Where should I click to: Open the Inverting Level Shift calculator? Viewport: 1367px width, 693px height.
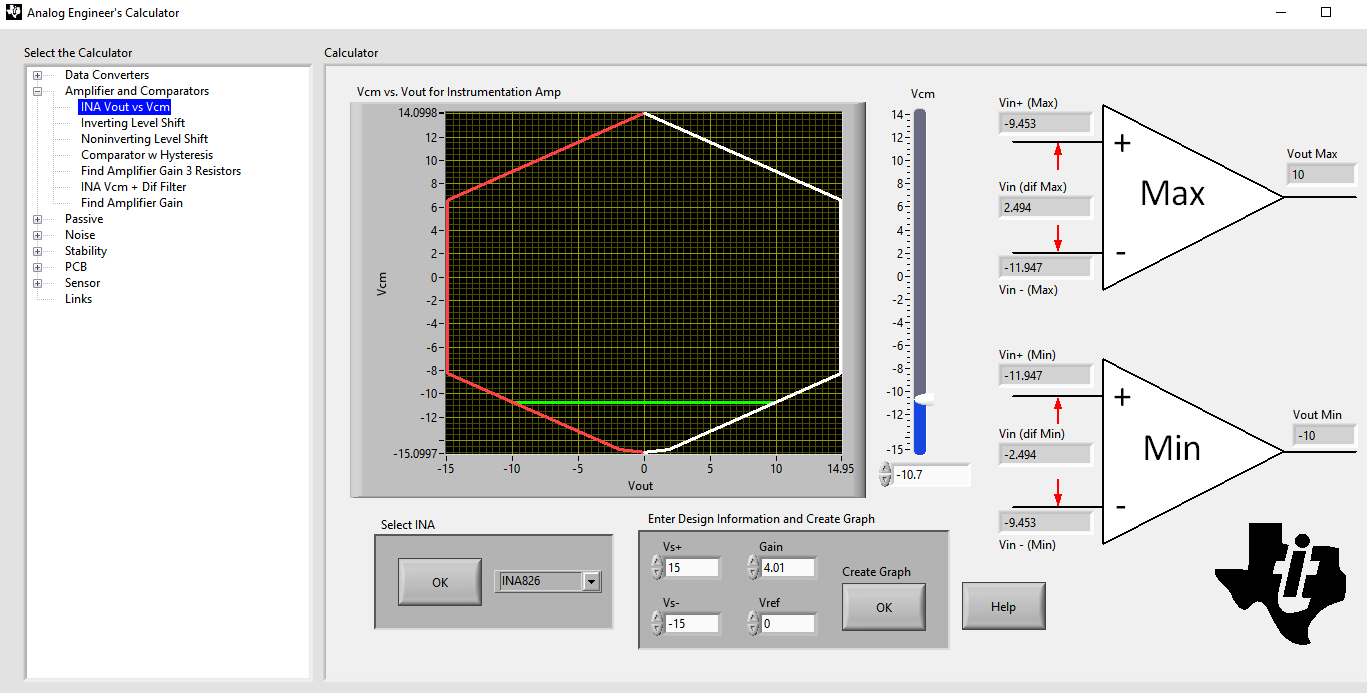click(x=133, y=122)
